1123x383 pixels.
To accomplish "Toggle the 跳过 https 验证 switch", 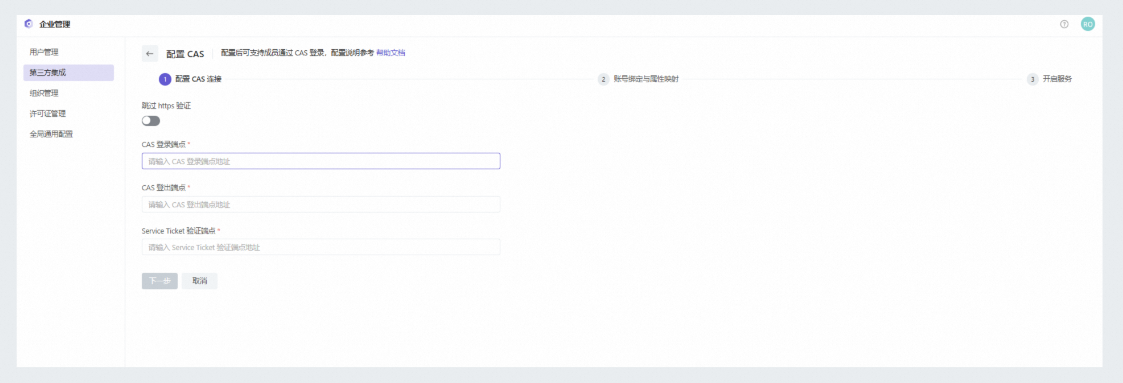I will click(x=151, y=121).
